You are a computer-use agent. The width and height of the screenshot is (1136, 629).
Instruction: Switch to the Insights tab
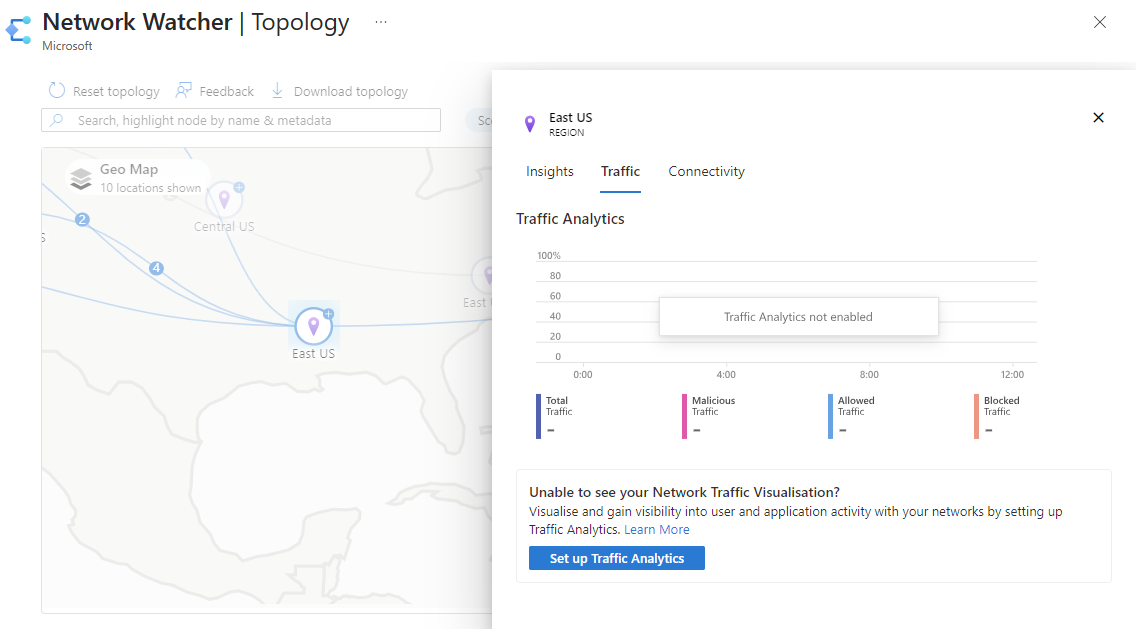[550, 172]
